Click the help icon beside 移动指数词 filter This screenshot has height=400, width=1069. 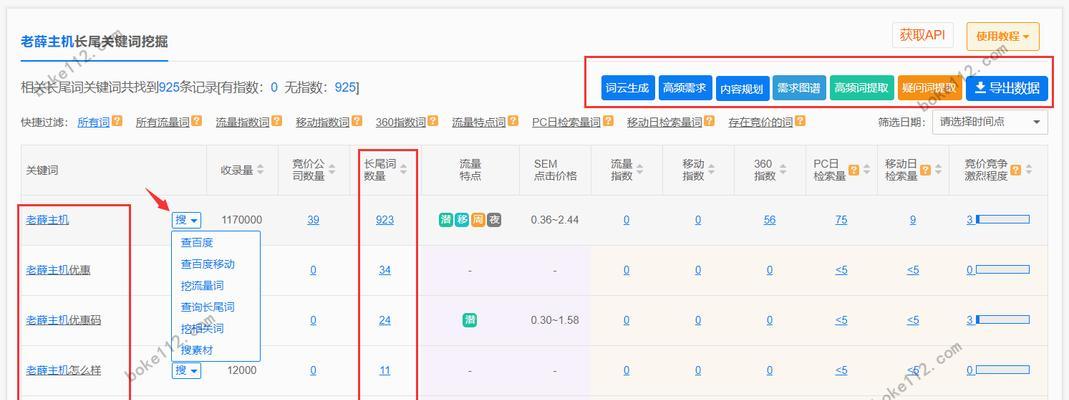pos(357,121)
